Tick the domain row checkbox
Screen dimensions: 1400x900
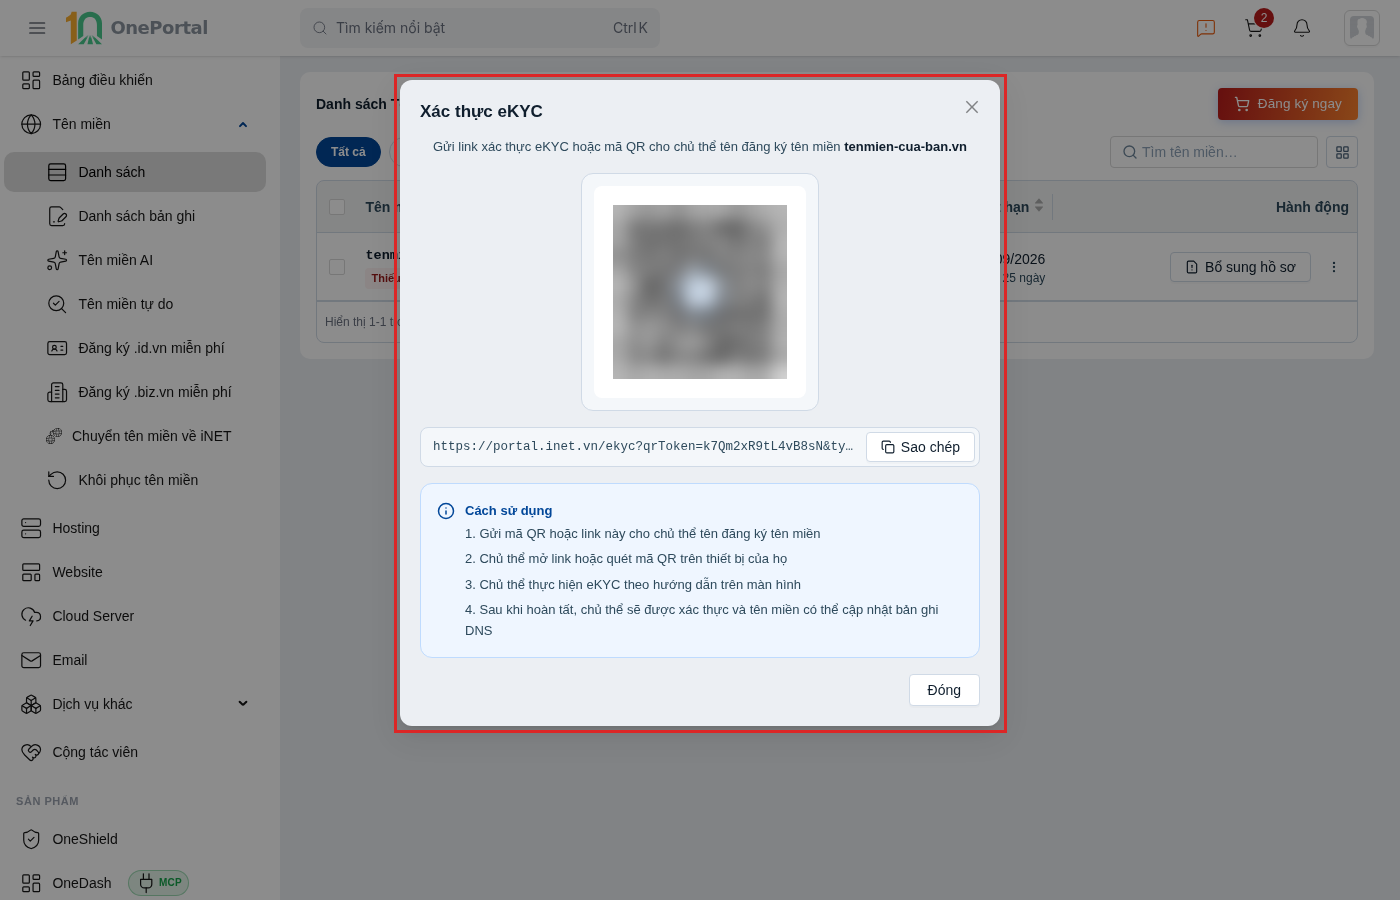click(337, 267)
